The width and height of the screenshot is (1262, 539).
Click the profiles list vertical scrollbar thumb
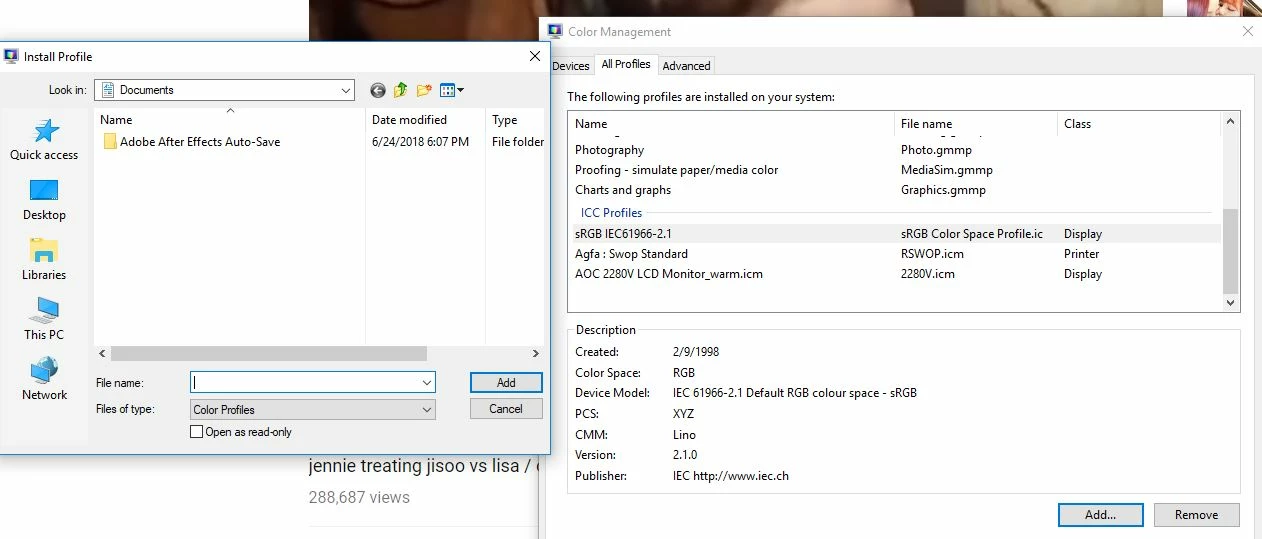[1230, 250]
